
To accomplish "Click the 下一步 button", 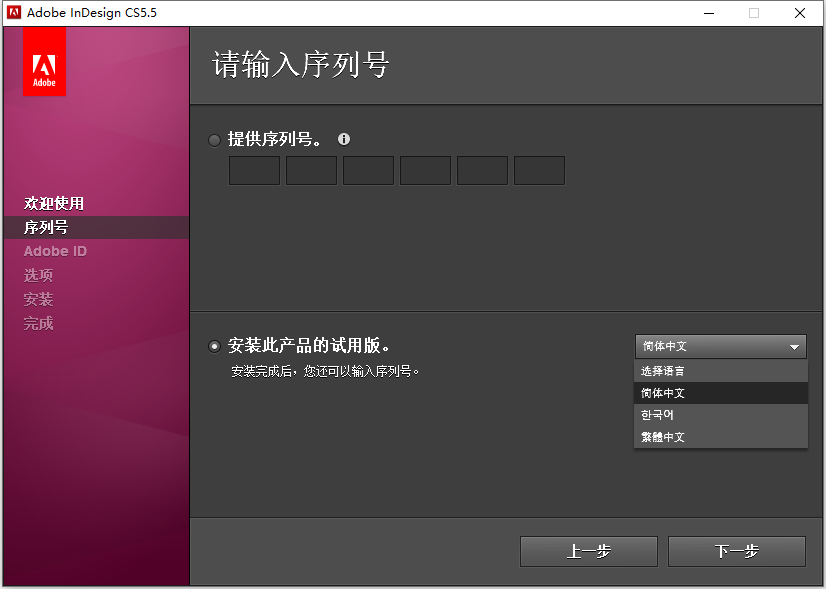I will click(737, 552).
